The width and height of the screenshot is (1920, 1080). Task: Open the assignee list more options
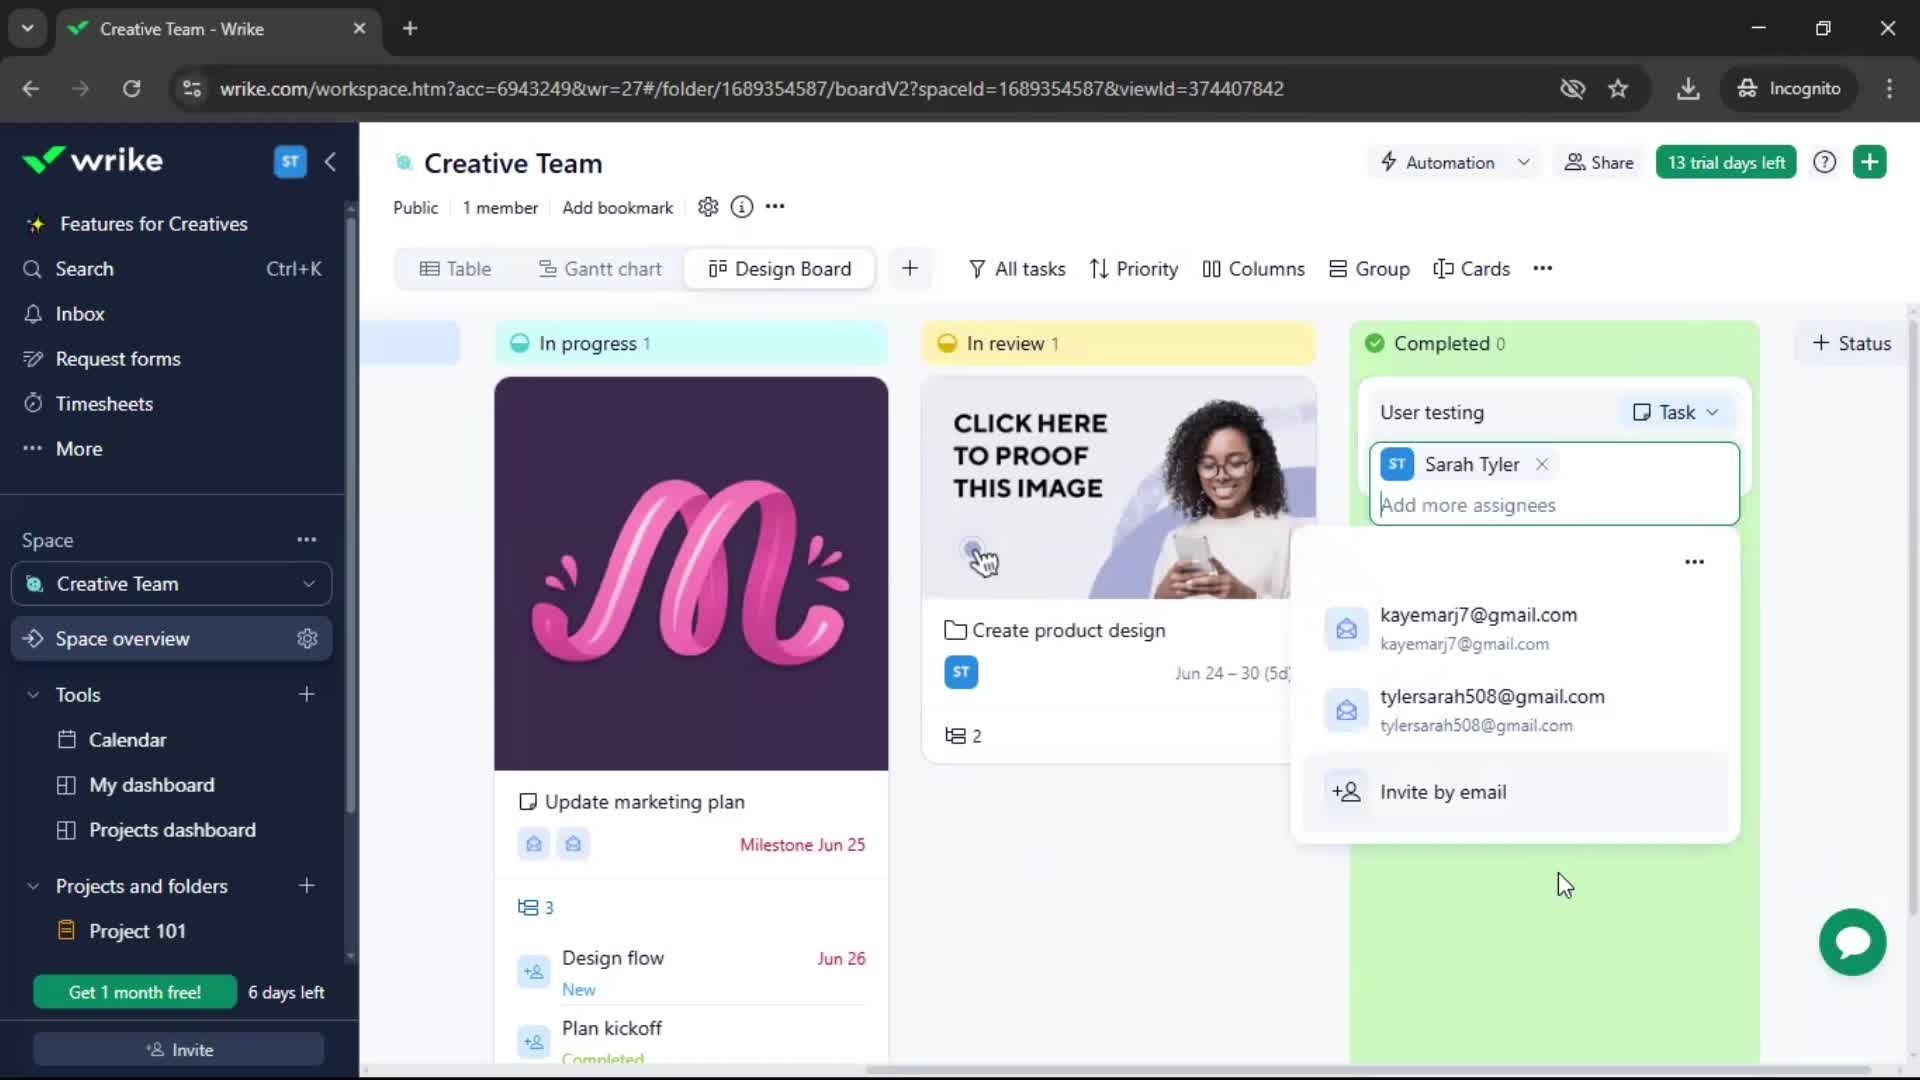tap(1694, 562)
